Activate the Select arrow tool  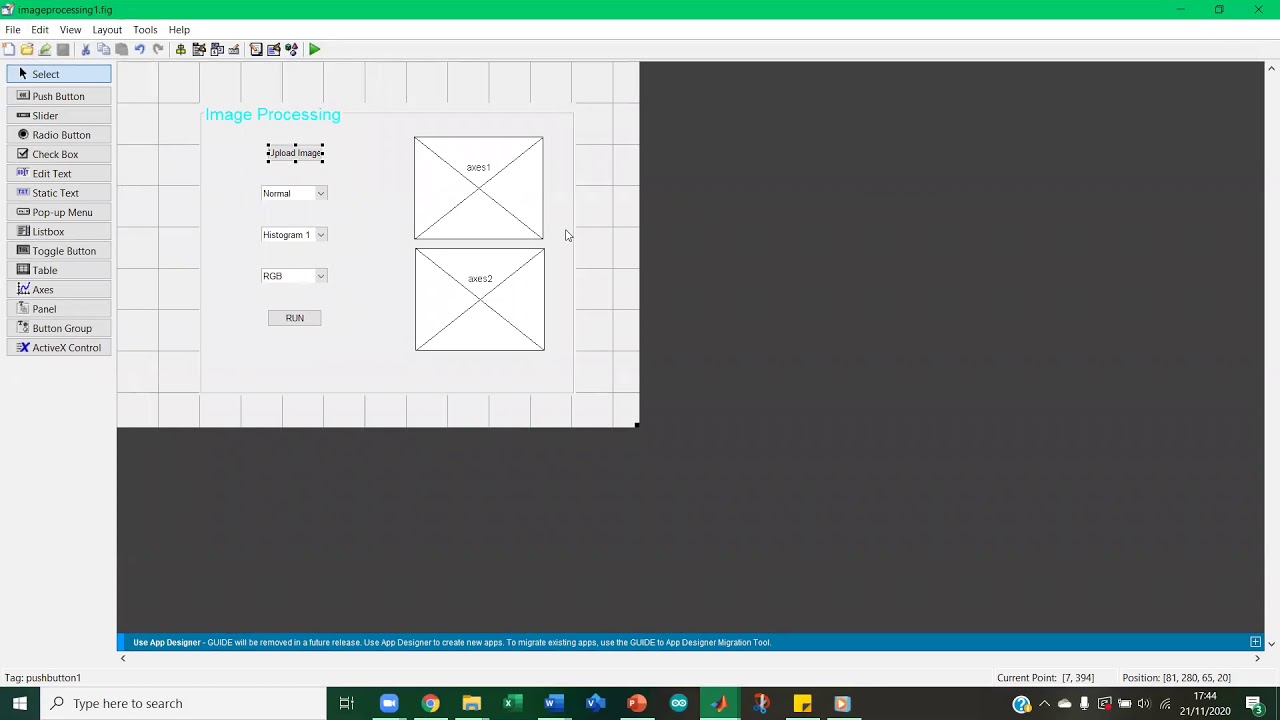point(59,74)
